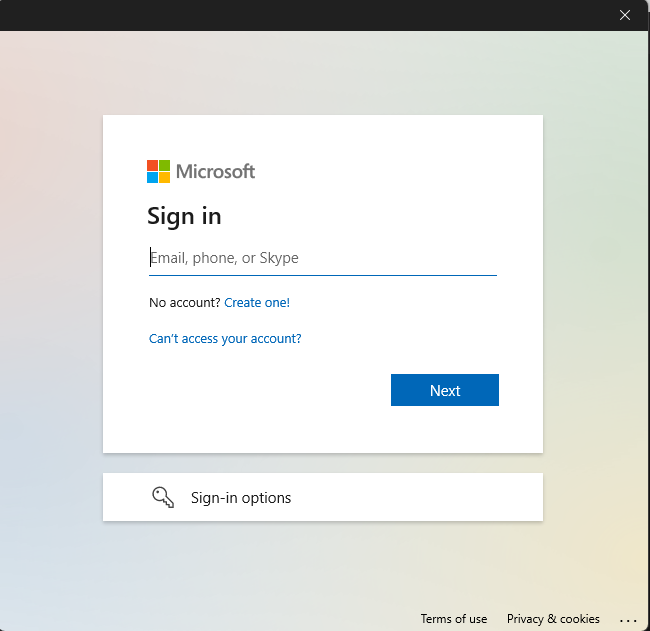
Task: Click the green square of the Microsoft logo
Action: point(165,165)
